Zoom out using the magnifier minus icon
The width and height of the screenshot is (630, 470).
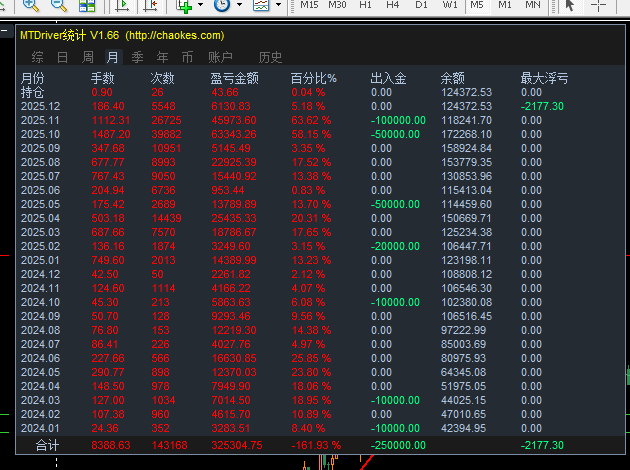click(59, 5)
